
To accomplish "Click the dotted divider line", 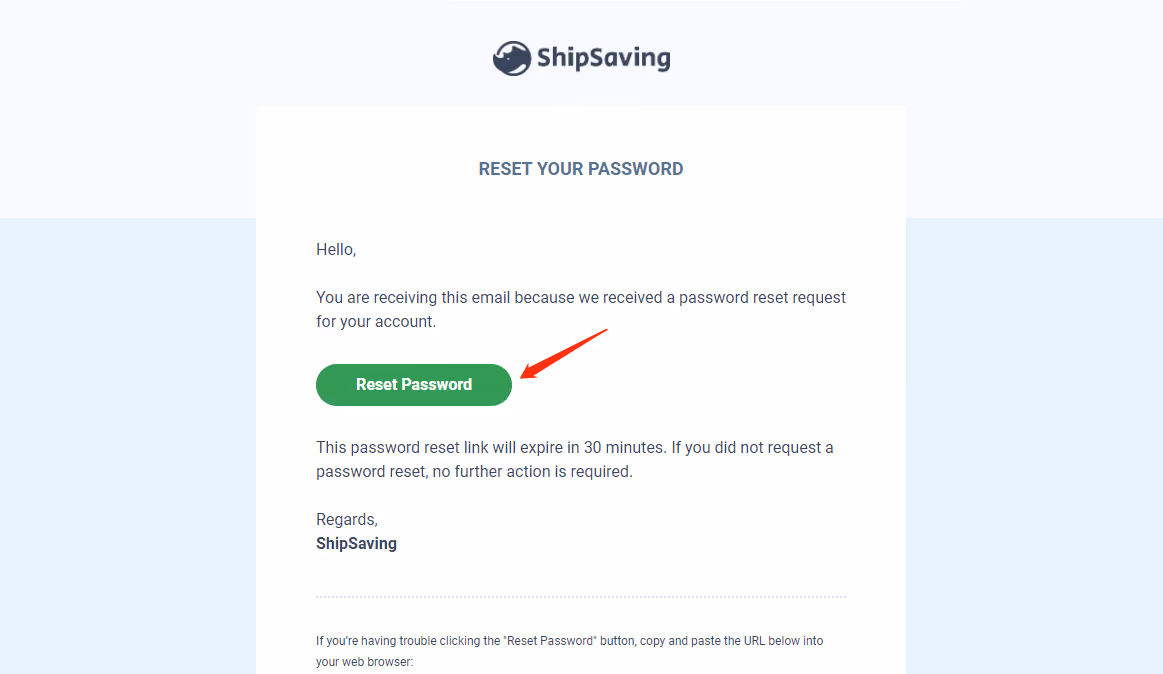I will click(581, 596).
